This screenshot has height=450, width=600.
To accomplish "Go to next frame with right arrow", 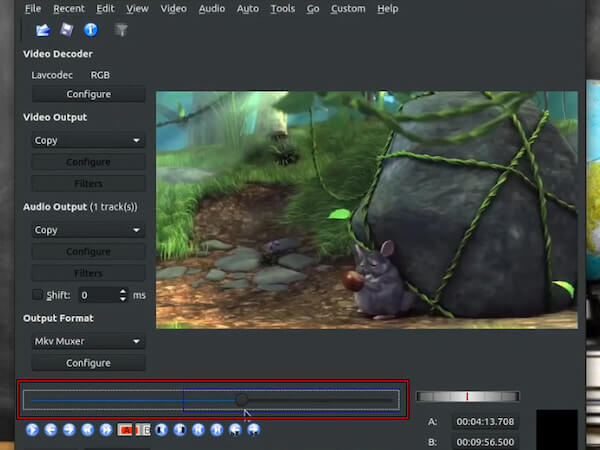I will (69, 430).
